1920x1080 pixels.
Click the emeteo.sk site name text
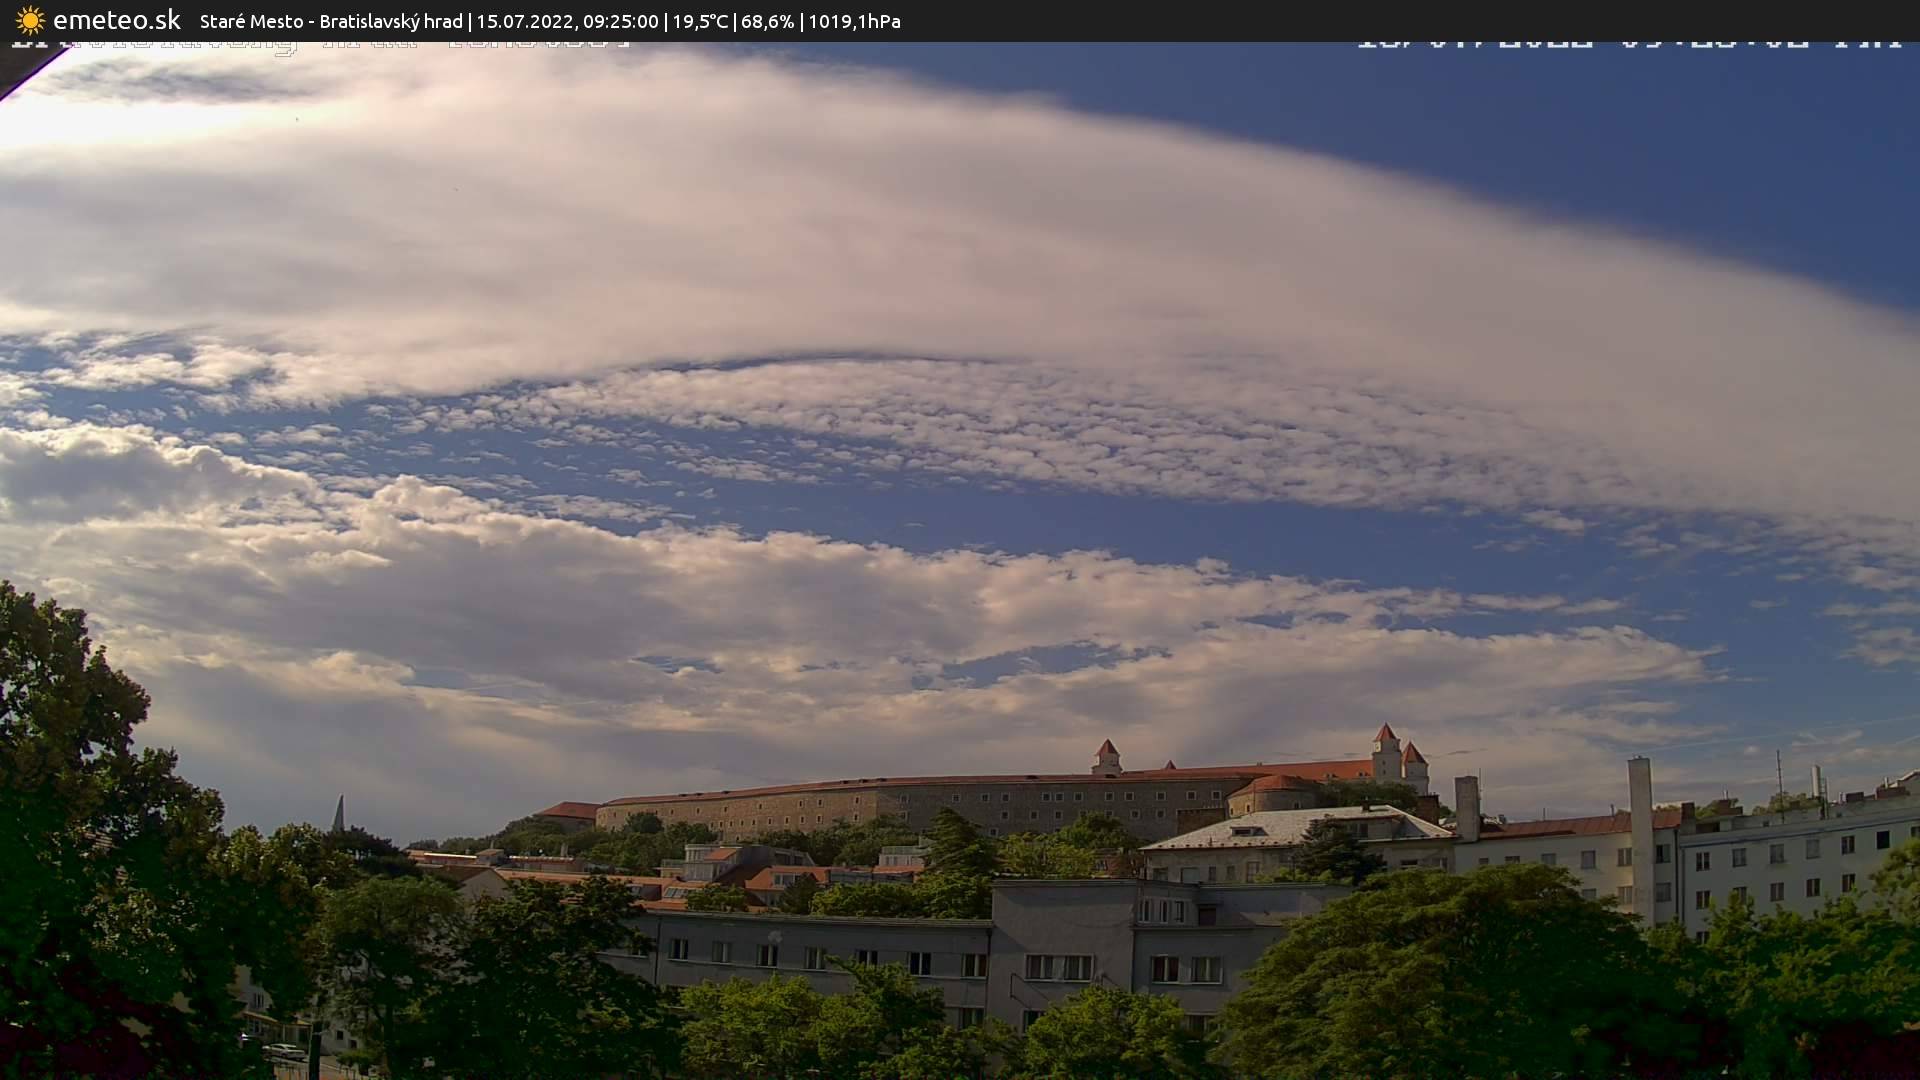116,20
